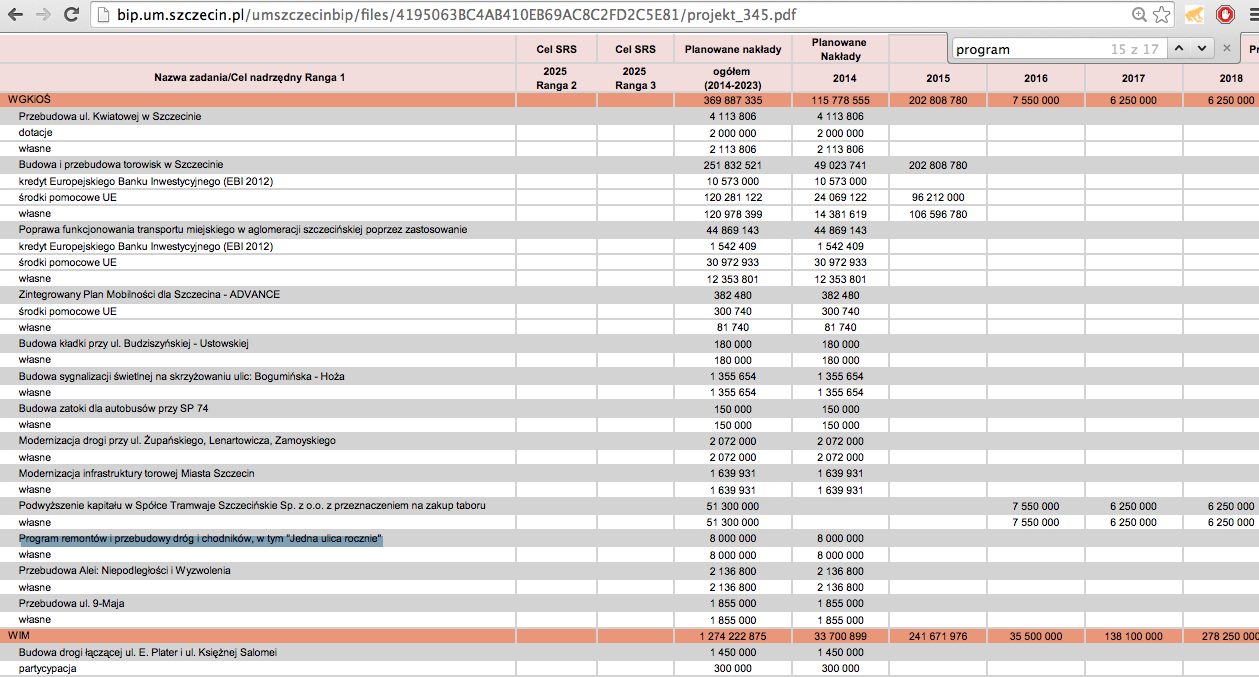Viewport: 1259px width, 677px height.
Task: Click "Budowa sygnalizacji świetlnej" Bogumińska - Hoża row
Action: click(x=181, y=376)
